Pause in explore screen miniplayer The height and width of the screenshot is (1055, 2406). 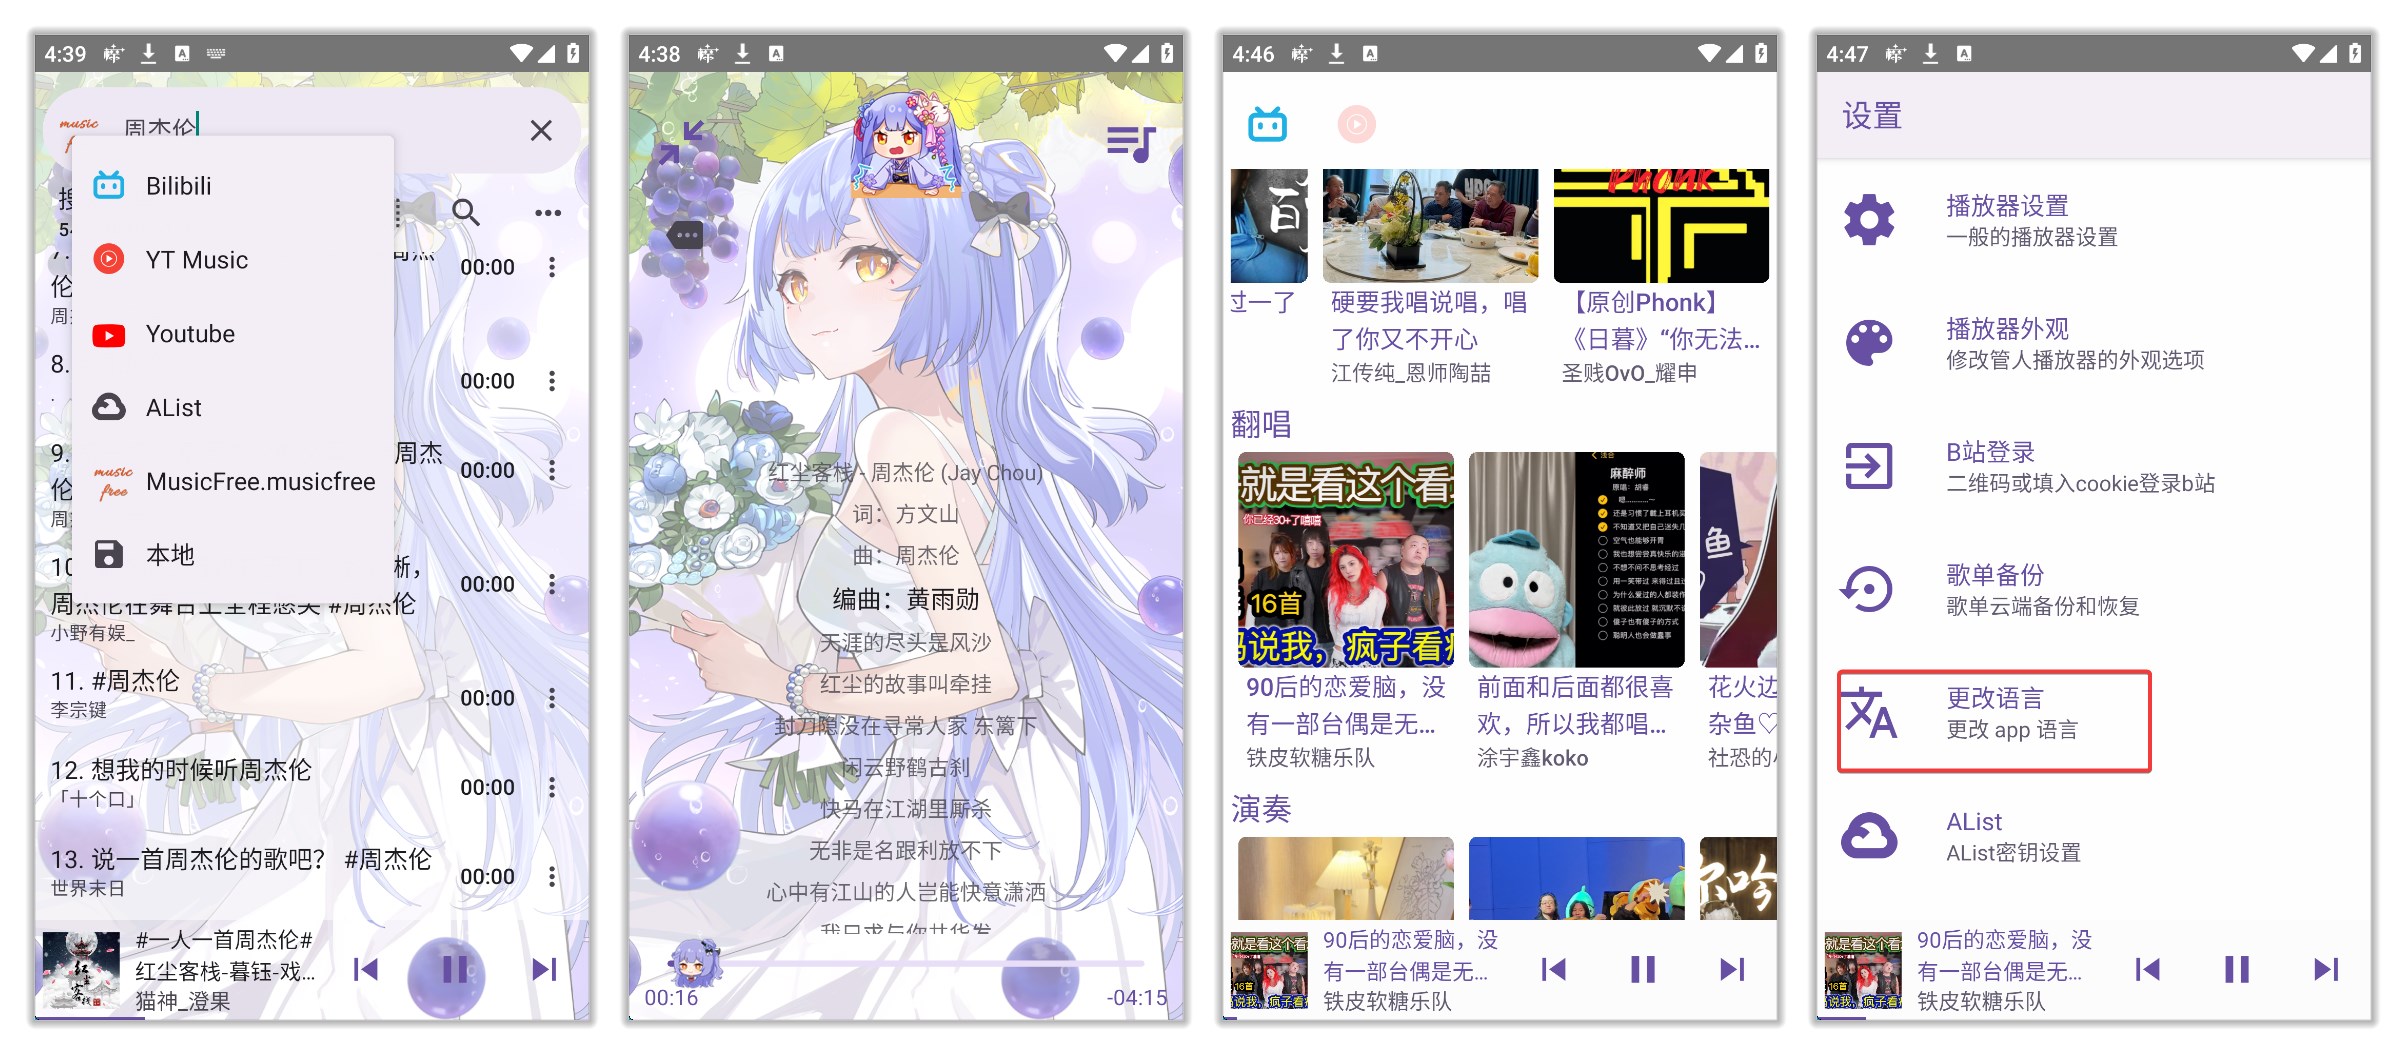[x=1643, y=969]
